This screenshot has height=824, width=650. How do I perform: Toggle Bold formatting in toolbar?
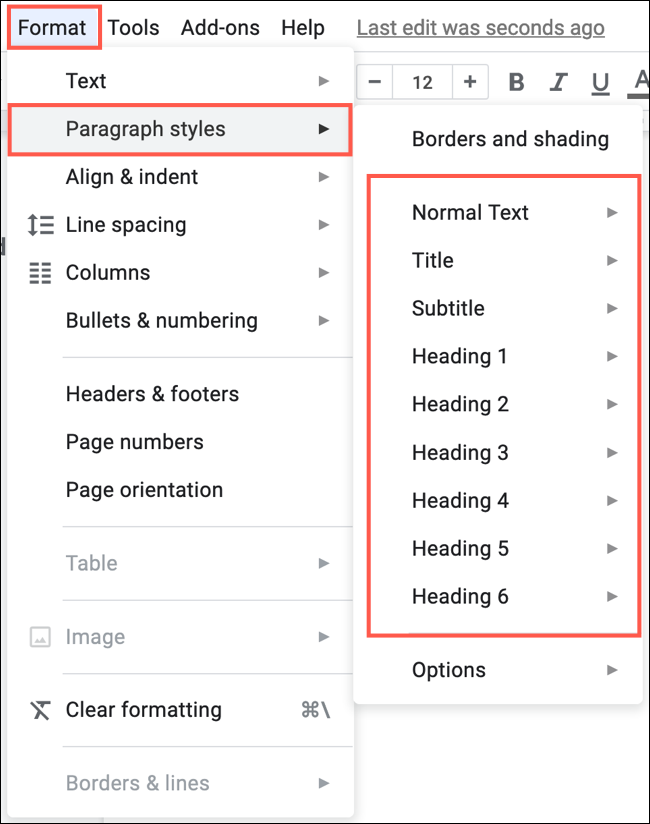pos(516,82)
